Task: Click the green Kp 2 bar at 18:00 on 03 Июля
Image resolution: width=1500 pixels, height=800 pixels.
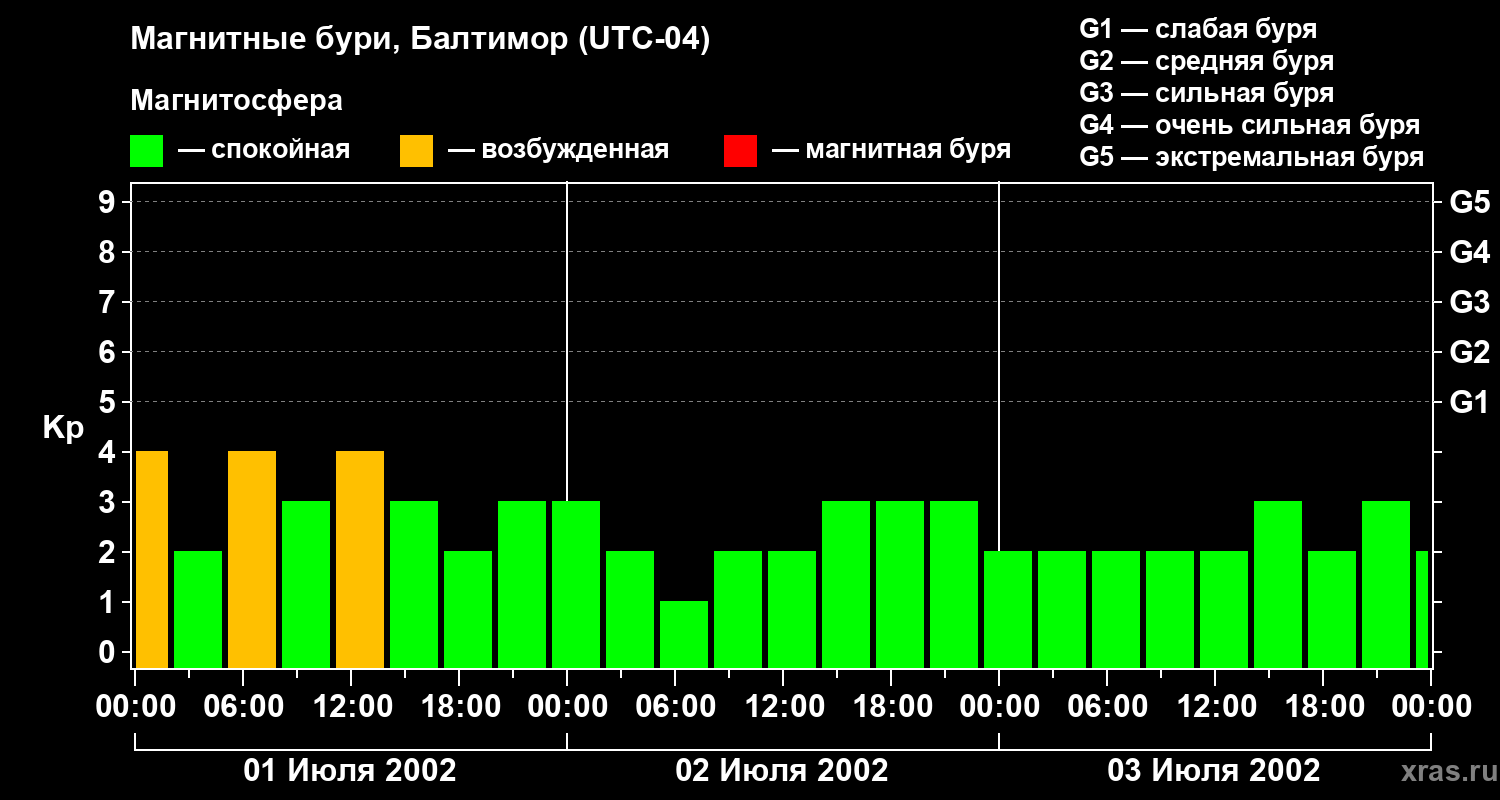Action: pyautogui.click(x=1332, y=609)
